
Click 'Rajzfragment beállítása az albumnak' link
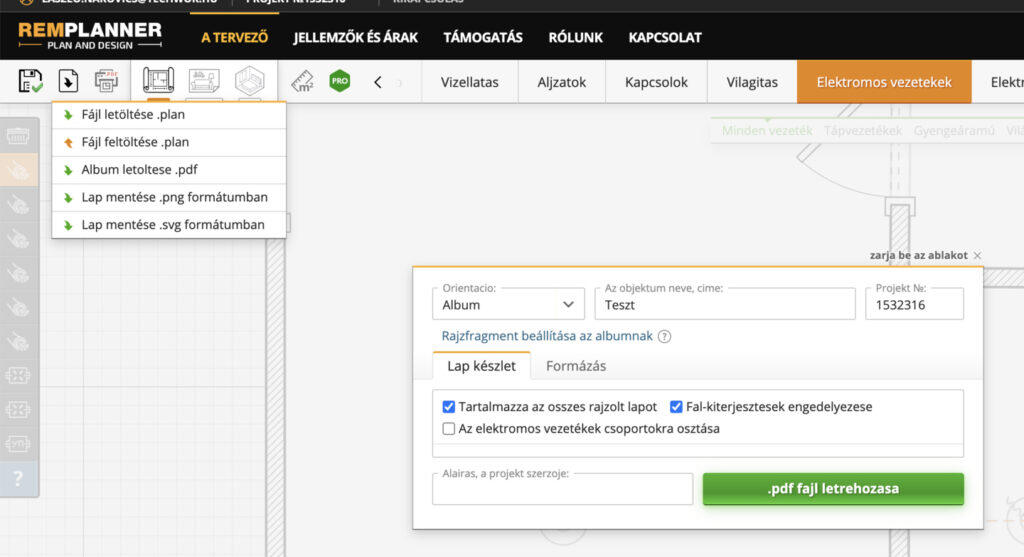pyautogui.click(x=547, y=336)
